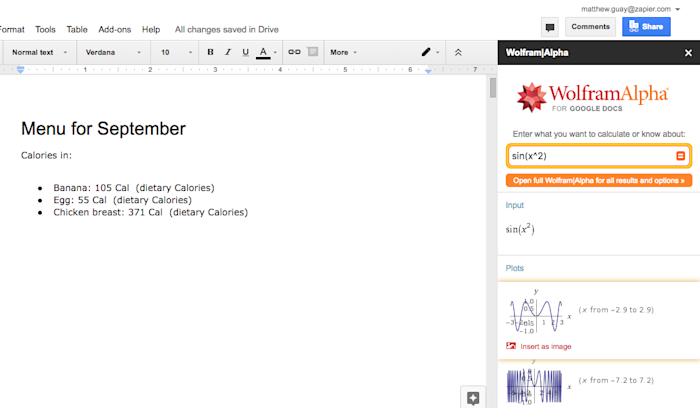Screen dimensions: 700x408
Task: Click the rendered sin(x²) formula in Input
Action: click(520, 229)
